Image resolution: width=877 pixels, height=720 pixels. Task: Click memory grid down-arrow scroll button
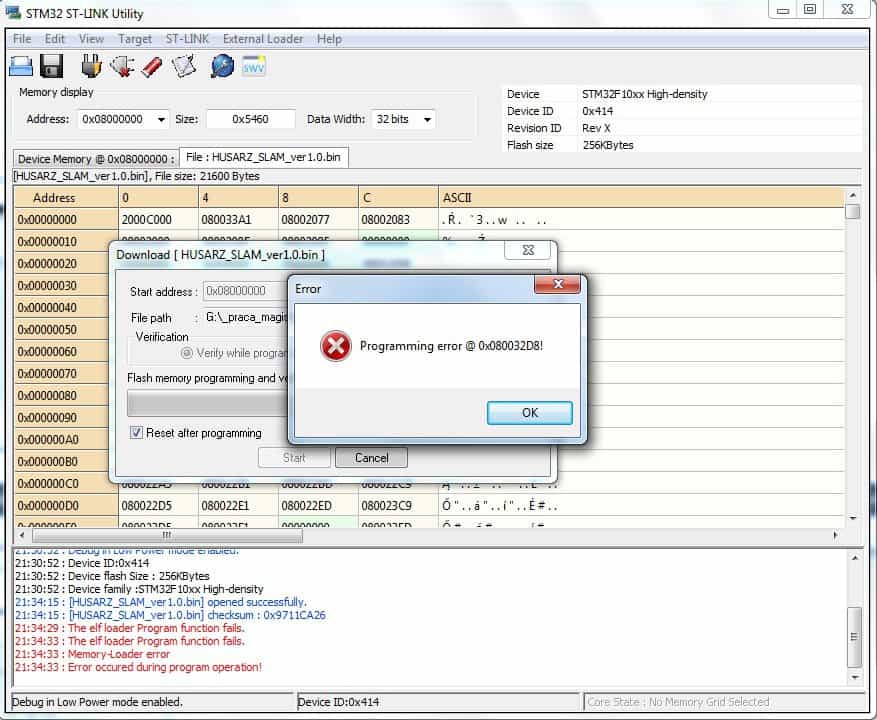(852, 519)
